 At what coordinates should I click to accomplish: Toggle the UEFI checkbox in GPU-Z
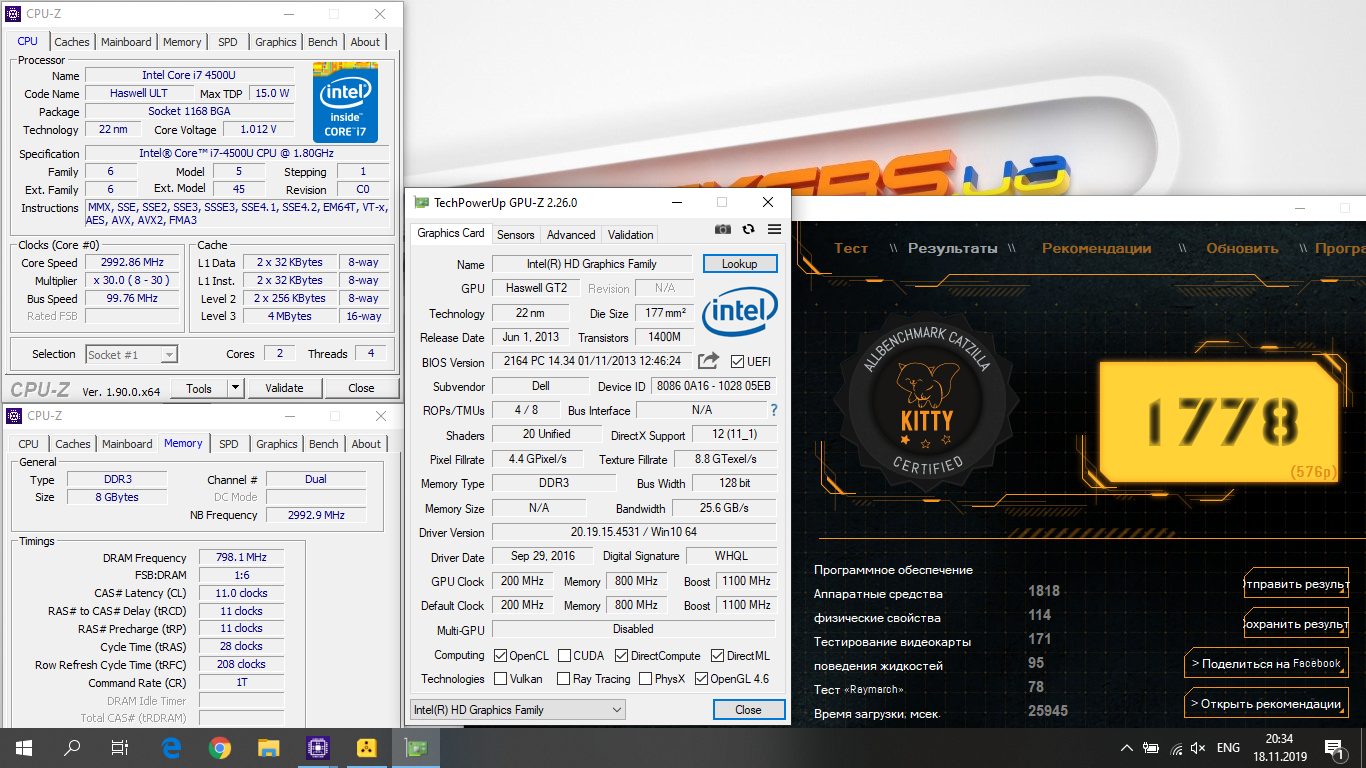pyautogui.click(x=737, y=361)
